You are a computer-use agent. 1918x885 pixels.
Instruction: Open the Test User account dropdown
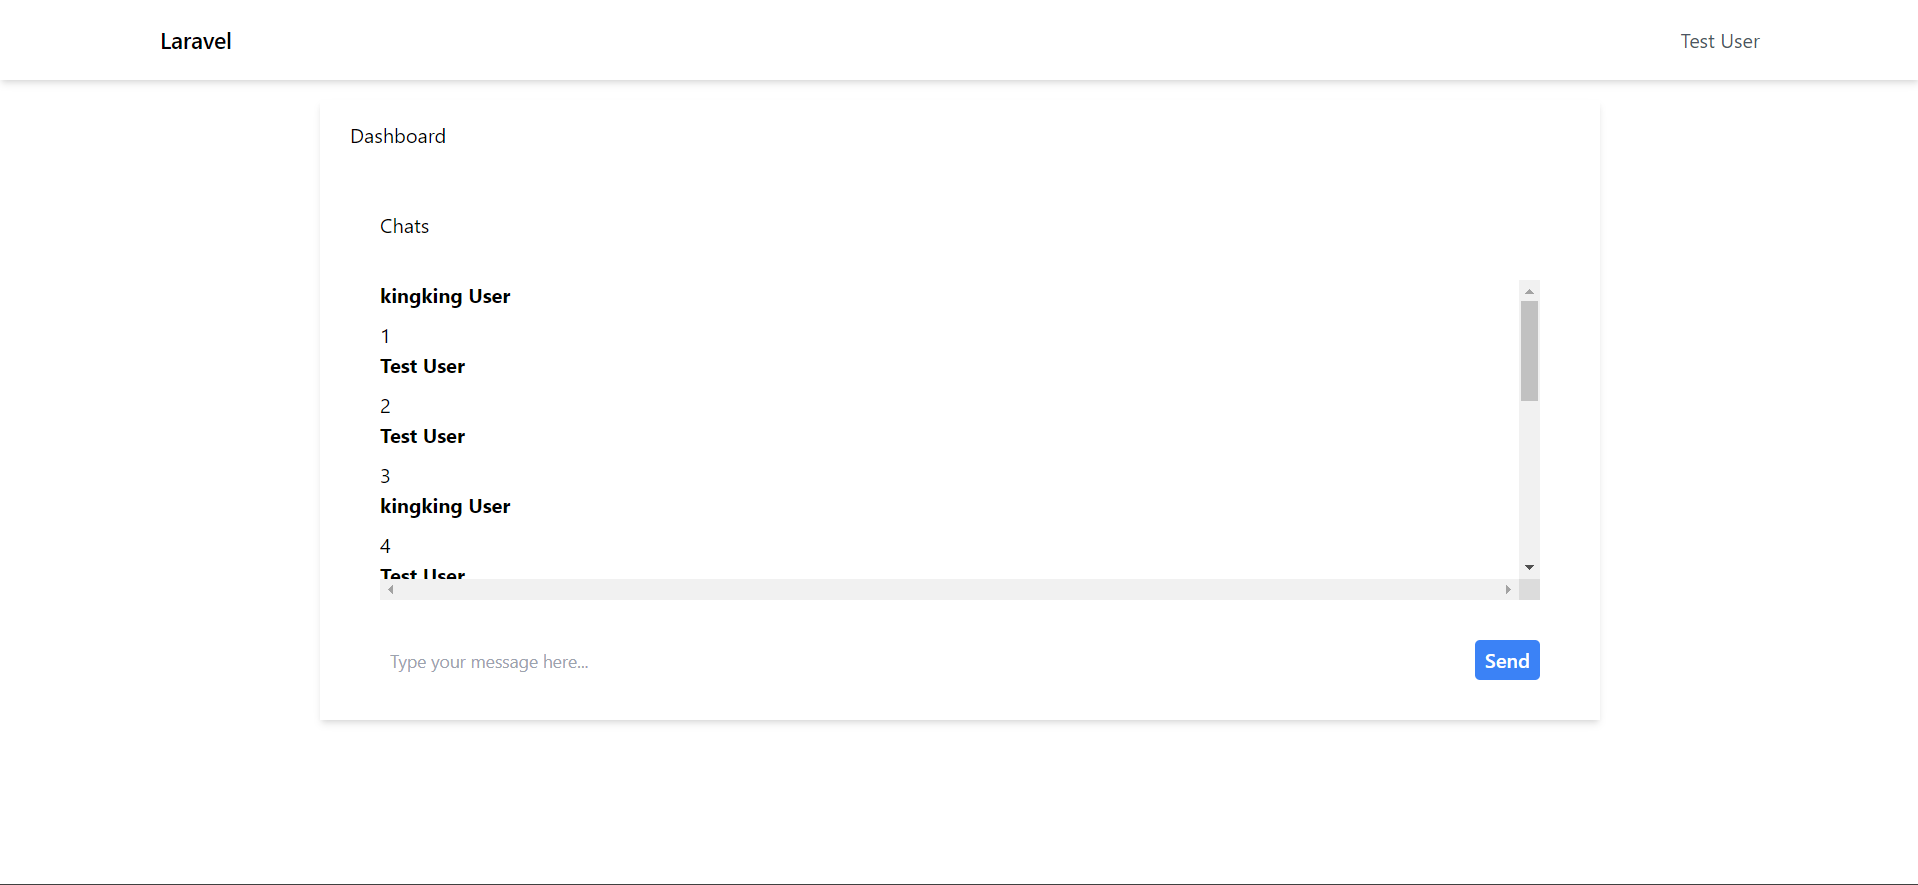pos(1719,41)
